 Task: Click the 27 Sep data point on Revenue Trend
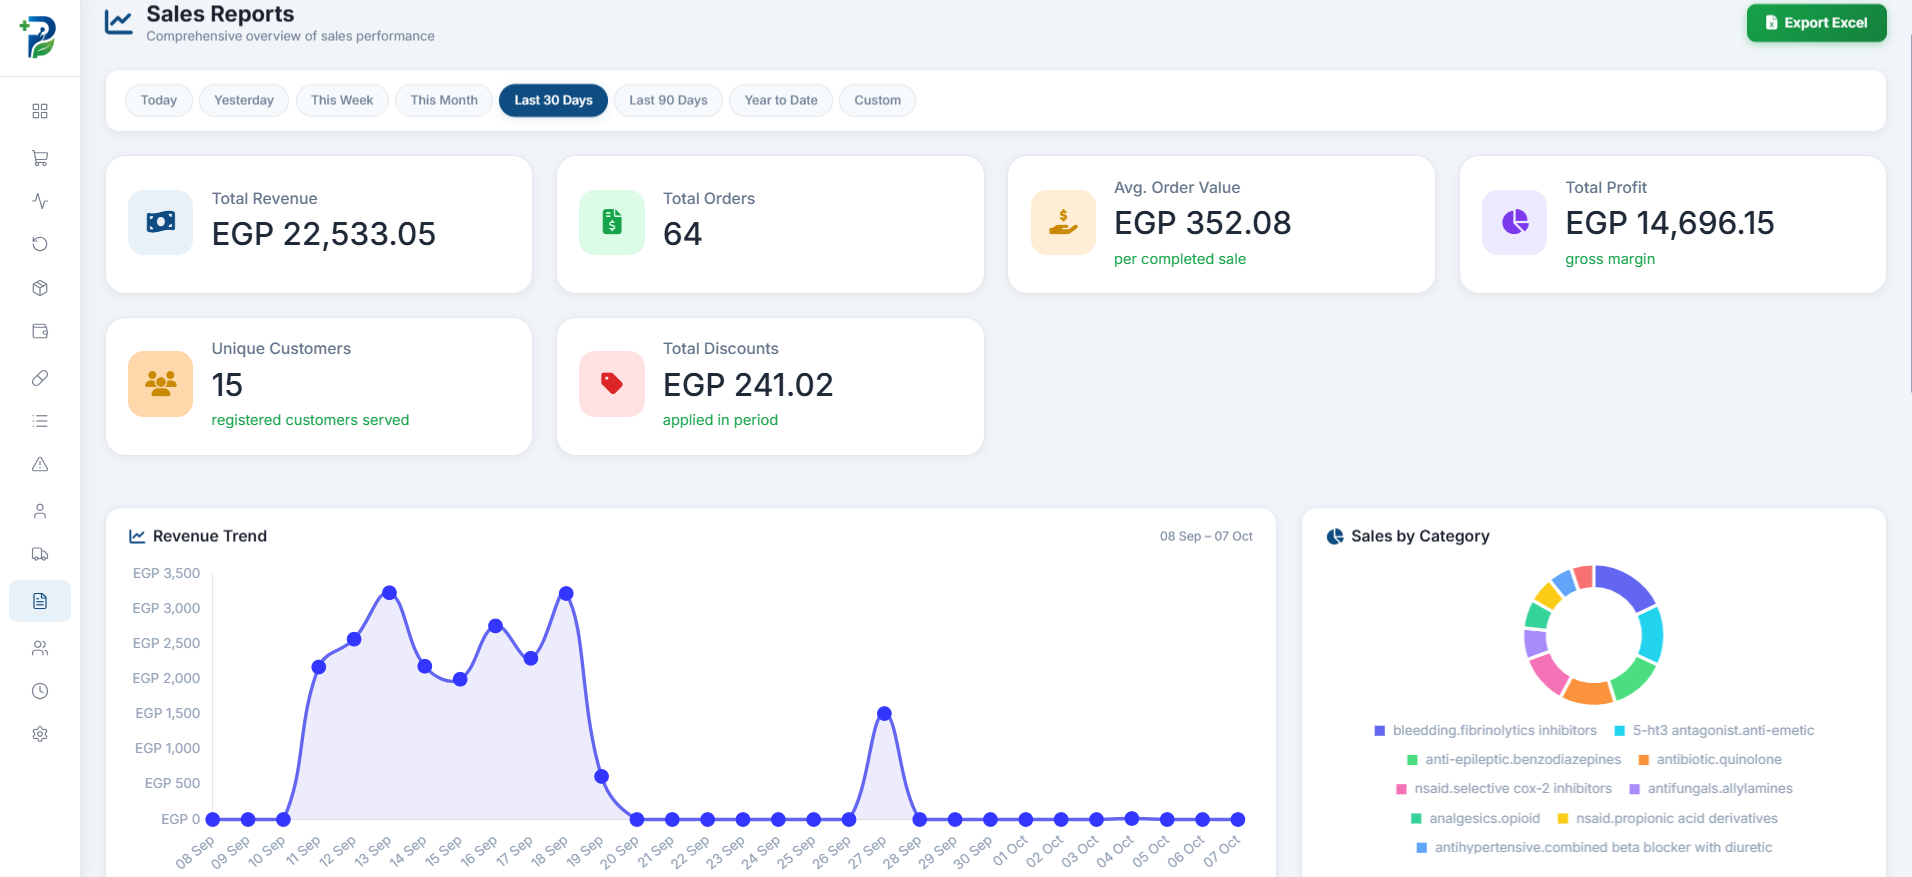pos(884,714)
